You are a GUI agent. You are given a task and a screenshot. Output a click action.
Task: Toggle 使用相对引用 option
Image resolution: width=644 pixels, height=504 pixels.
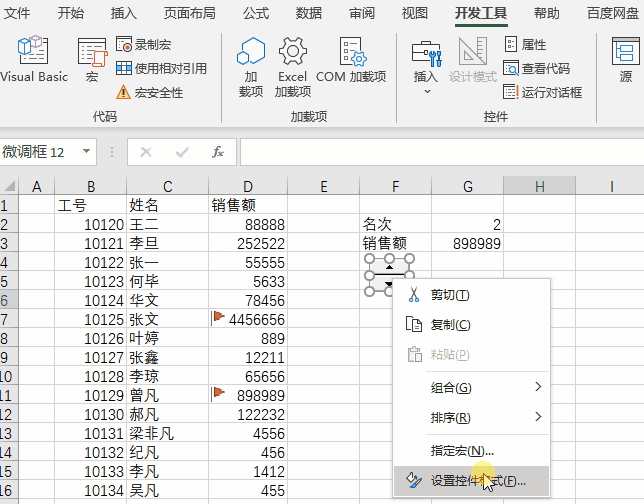[x=161, y=68]
